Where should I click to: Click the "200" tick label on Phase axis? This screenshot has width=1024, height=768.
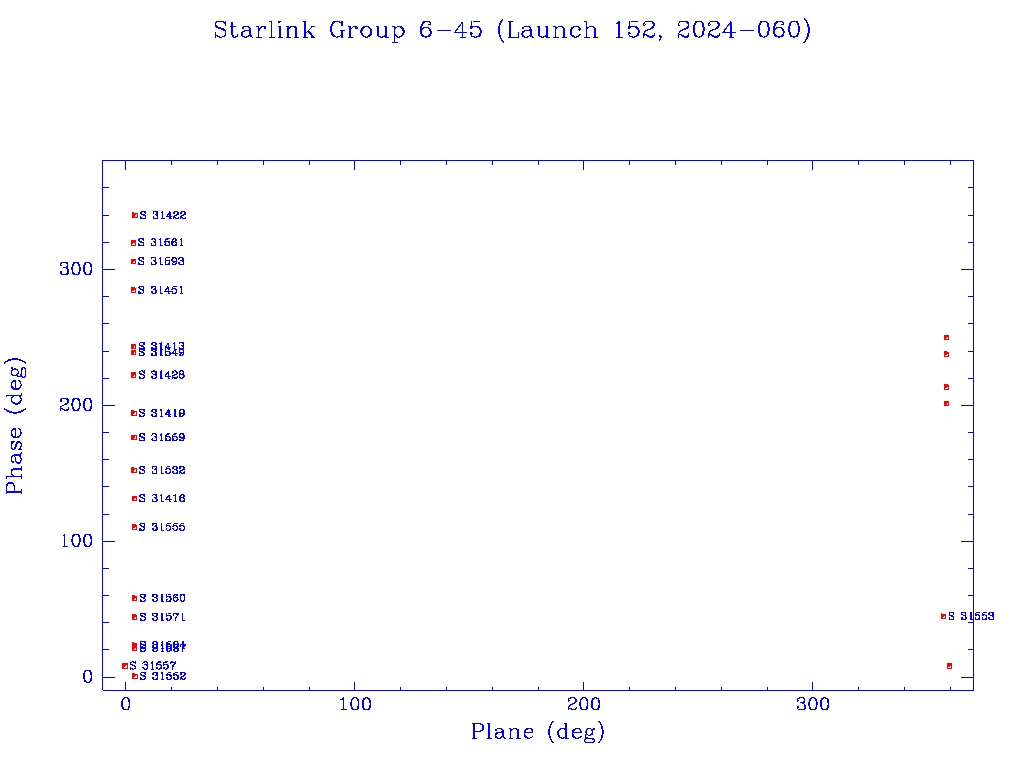pos(77,406)
